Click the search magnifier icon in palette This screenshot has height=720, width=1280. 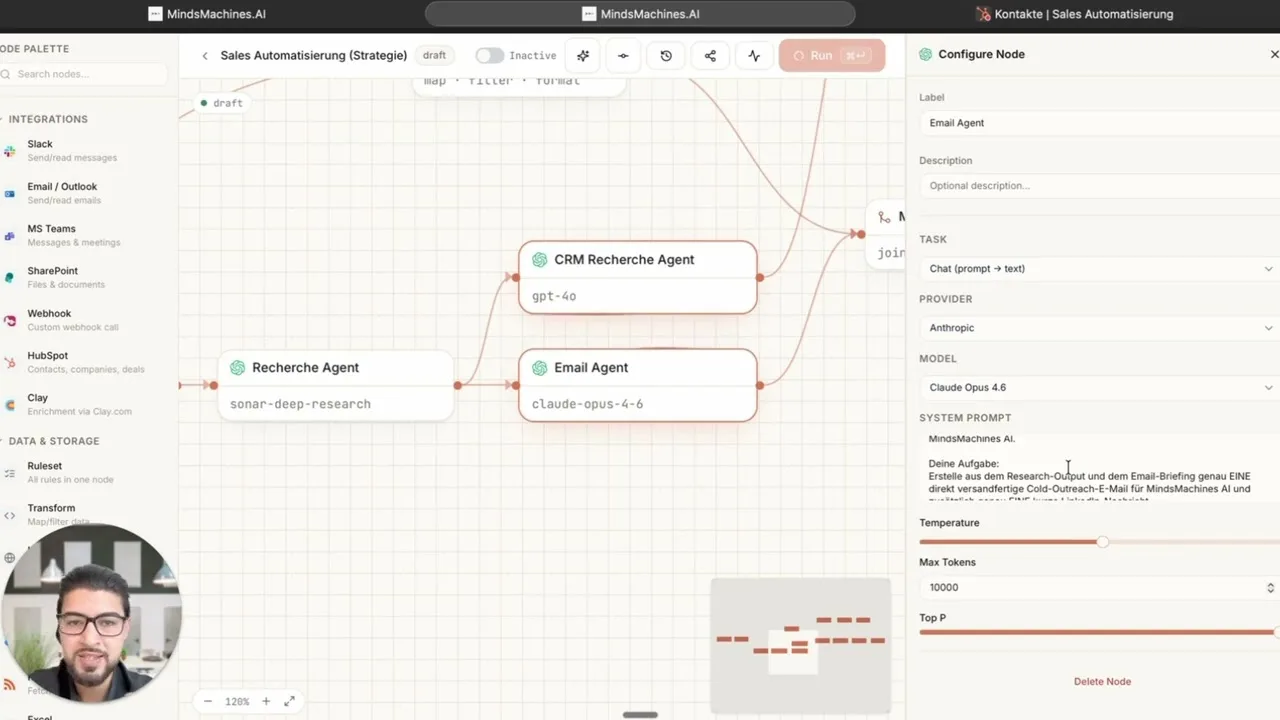(x=6, y=74)
